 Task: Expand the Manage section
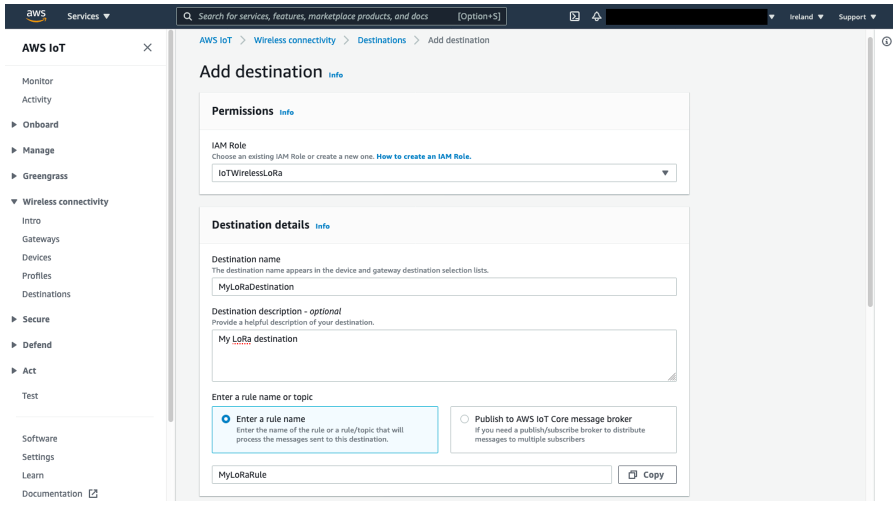14,150
